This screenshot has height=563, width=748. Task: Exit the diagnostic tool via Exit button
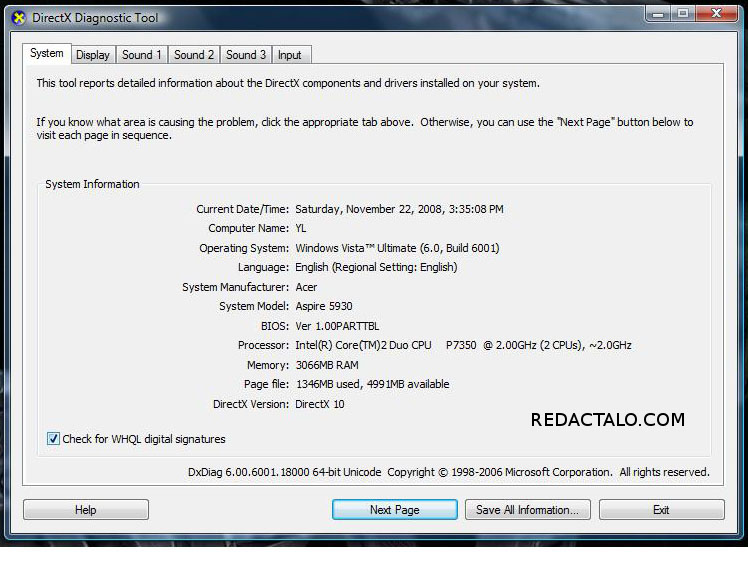[661, 510]
